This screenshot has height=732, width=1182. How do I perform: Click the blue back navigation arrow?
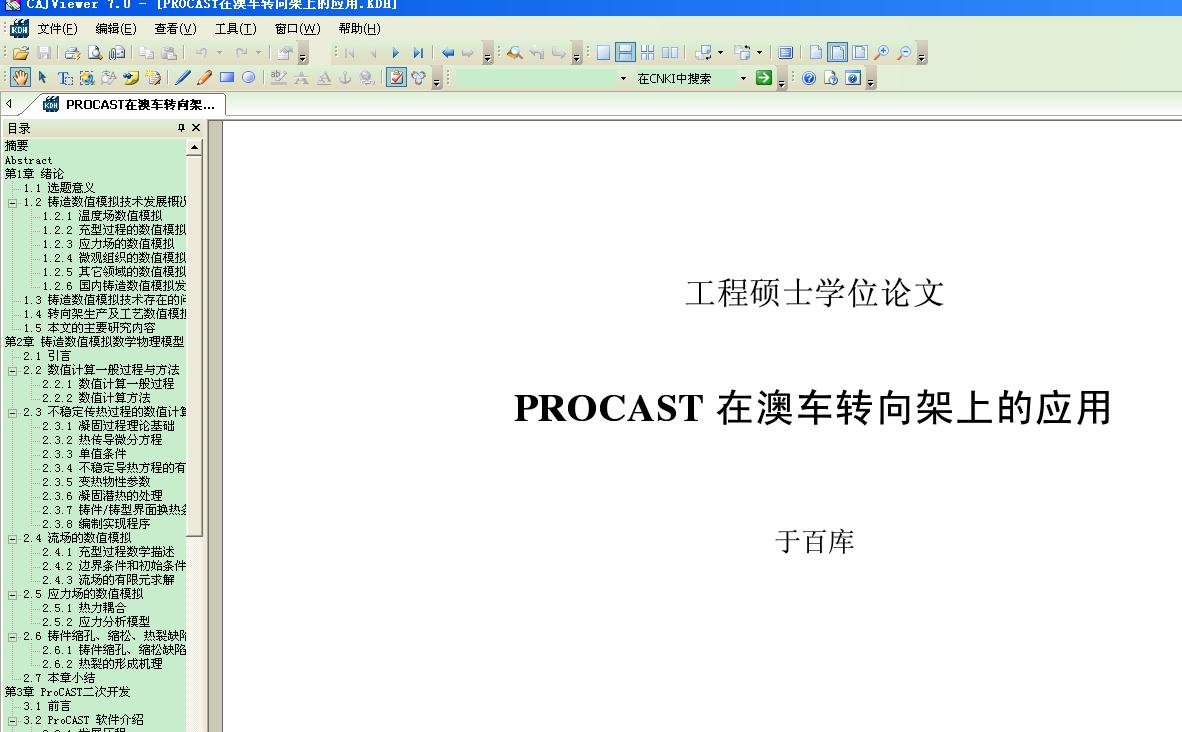(x=448, y=53)
